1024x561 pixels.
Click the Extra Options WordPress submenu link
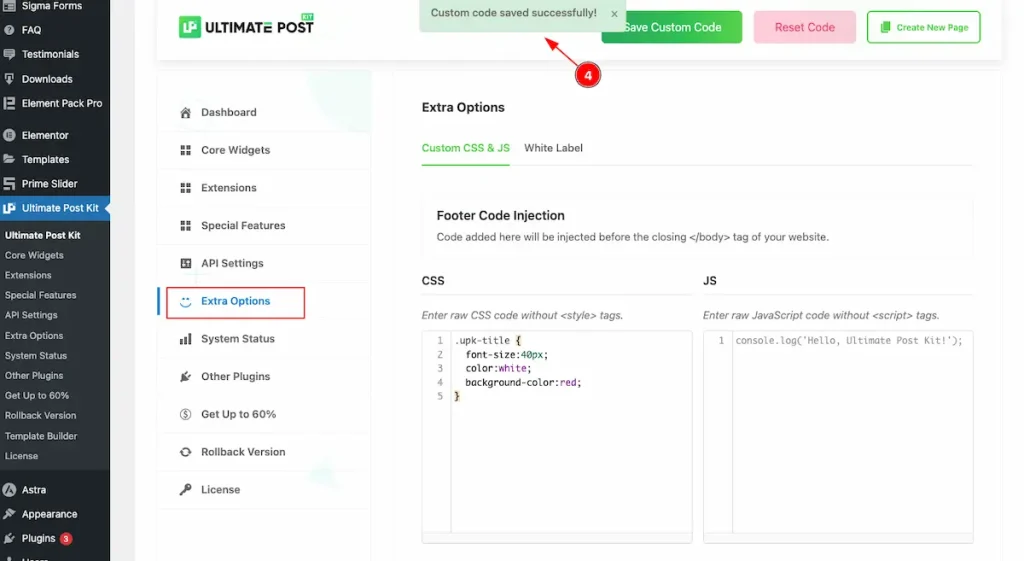pos(34,336)
